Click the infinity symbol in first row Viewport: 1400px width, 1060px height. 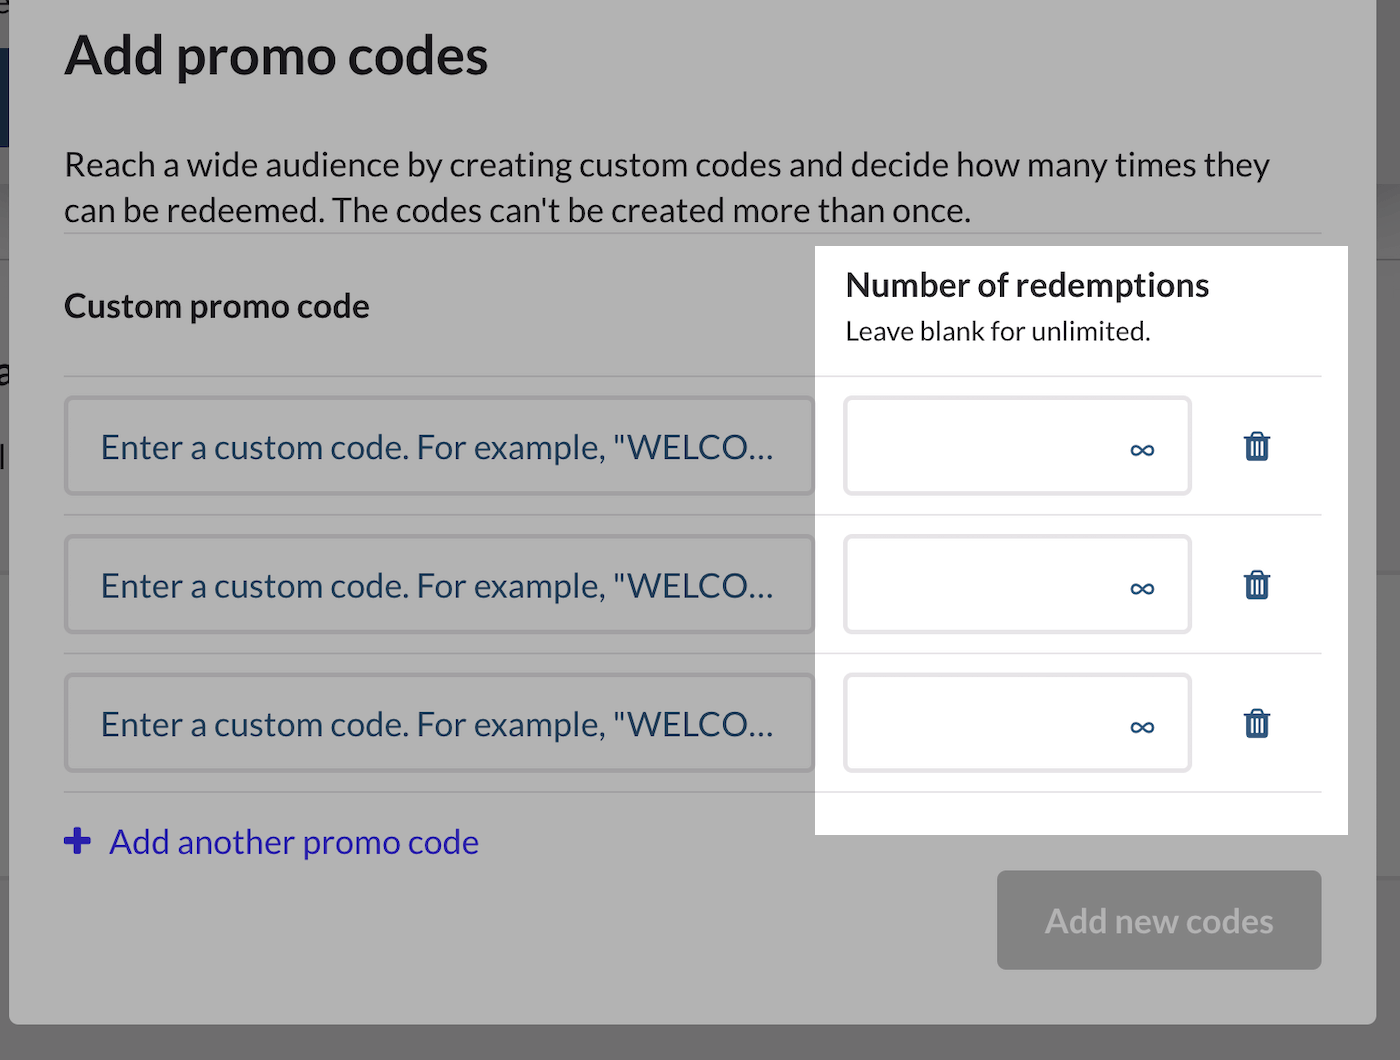coord(1142,450)
